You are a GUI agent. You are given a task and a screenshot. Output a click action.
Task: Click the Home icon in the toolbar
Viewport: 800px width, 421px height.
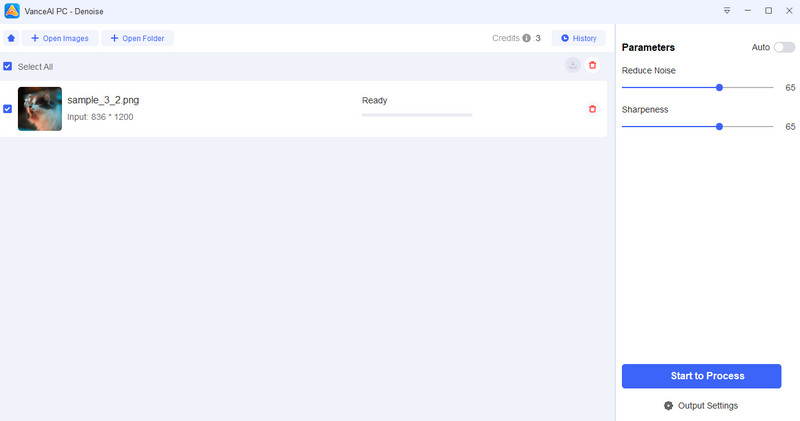(11, 39)
